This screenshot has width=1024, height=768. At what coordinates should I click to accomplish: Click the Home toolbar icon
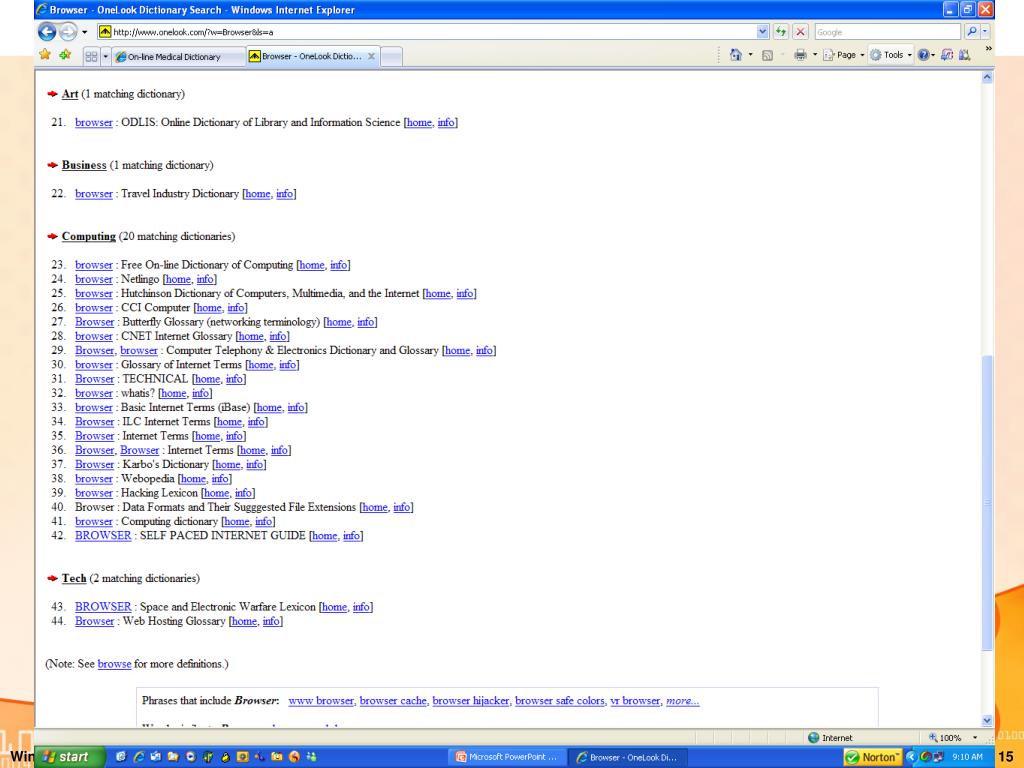coord(736,55)
